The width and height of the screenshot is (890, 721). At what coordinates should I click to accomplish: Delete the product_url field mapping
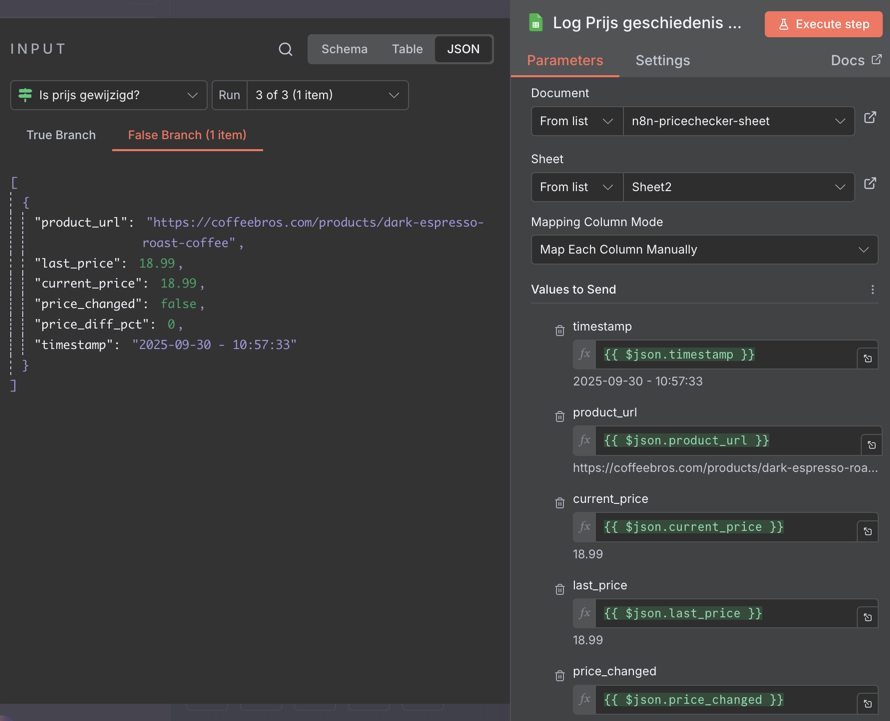pos(560,416)
